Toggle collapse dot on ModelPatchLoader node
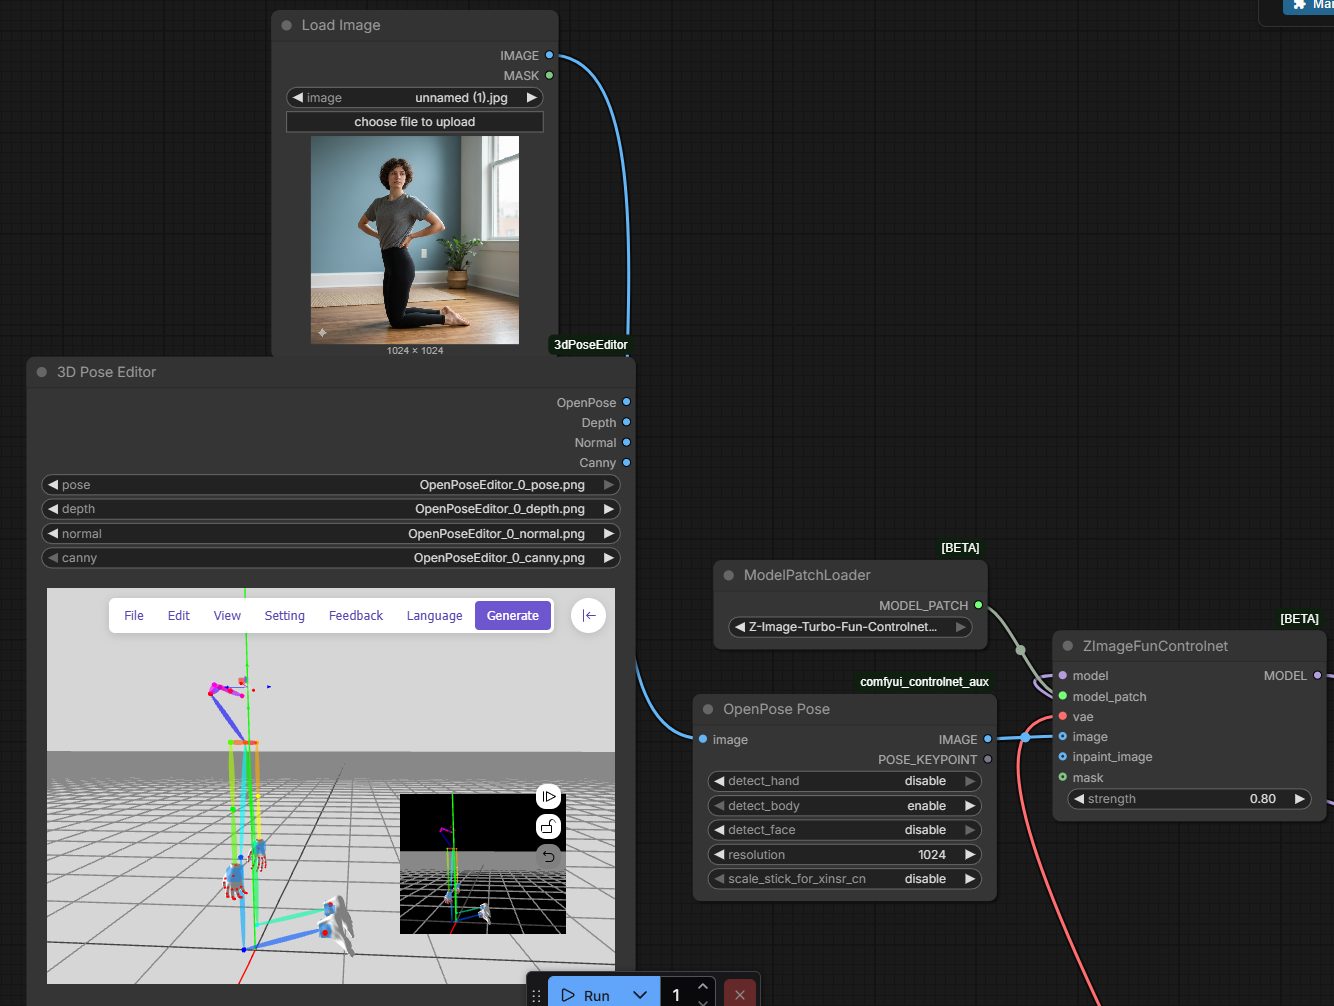Screen dimensions: 1334x1006 click(x=729, y=575)
